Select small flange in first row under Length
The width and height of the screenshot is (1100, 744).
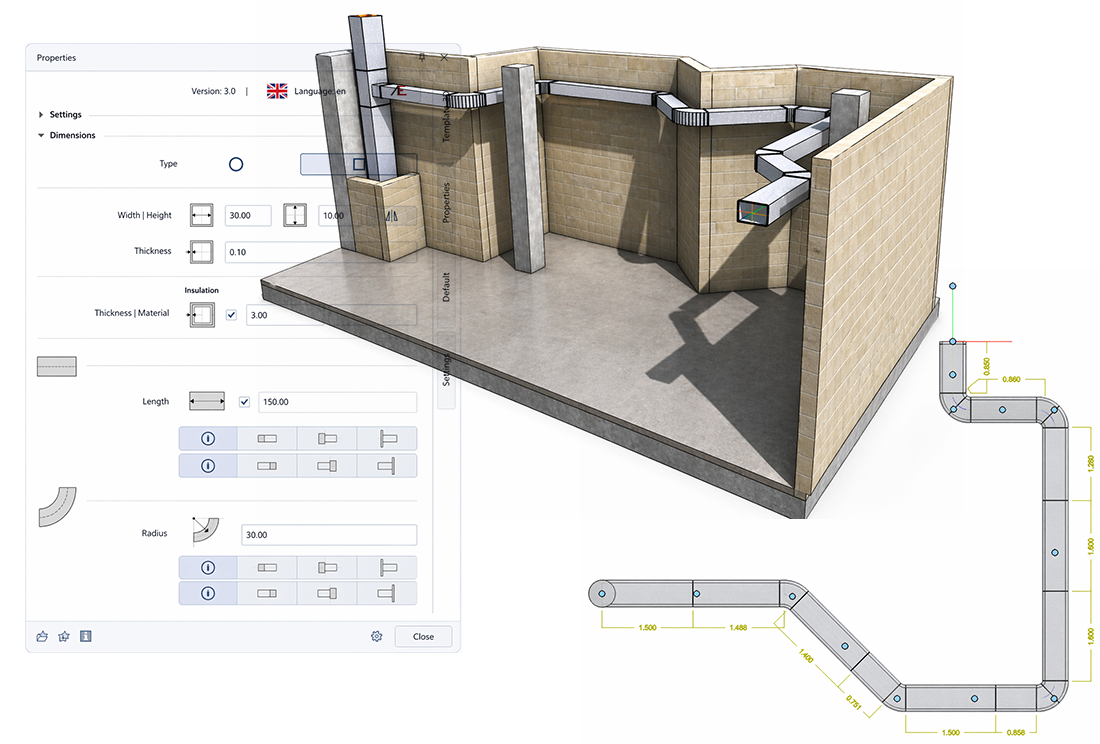(x=327, y=438)
